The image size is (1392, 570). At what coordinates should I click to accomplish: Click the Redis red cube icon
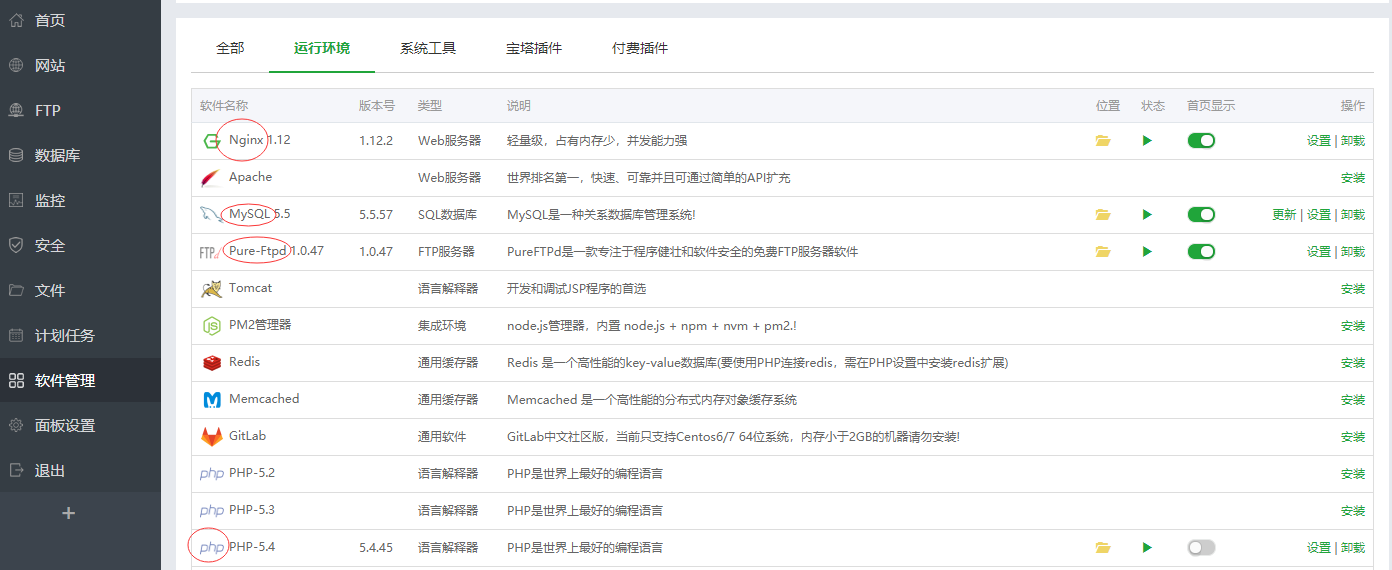click(x=211, y=363)
